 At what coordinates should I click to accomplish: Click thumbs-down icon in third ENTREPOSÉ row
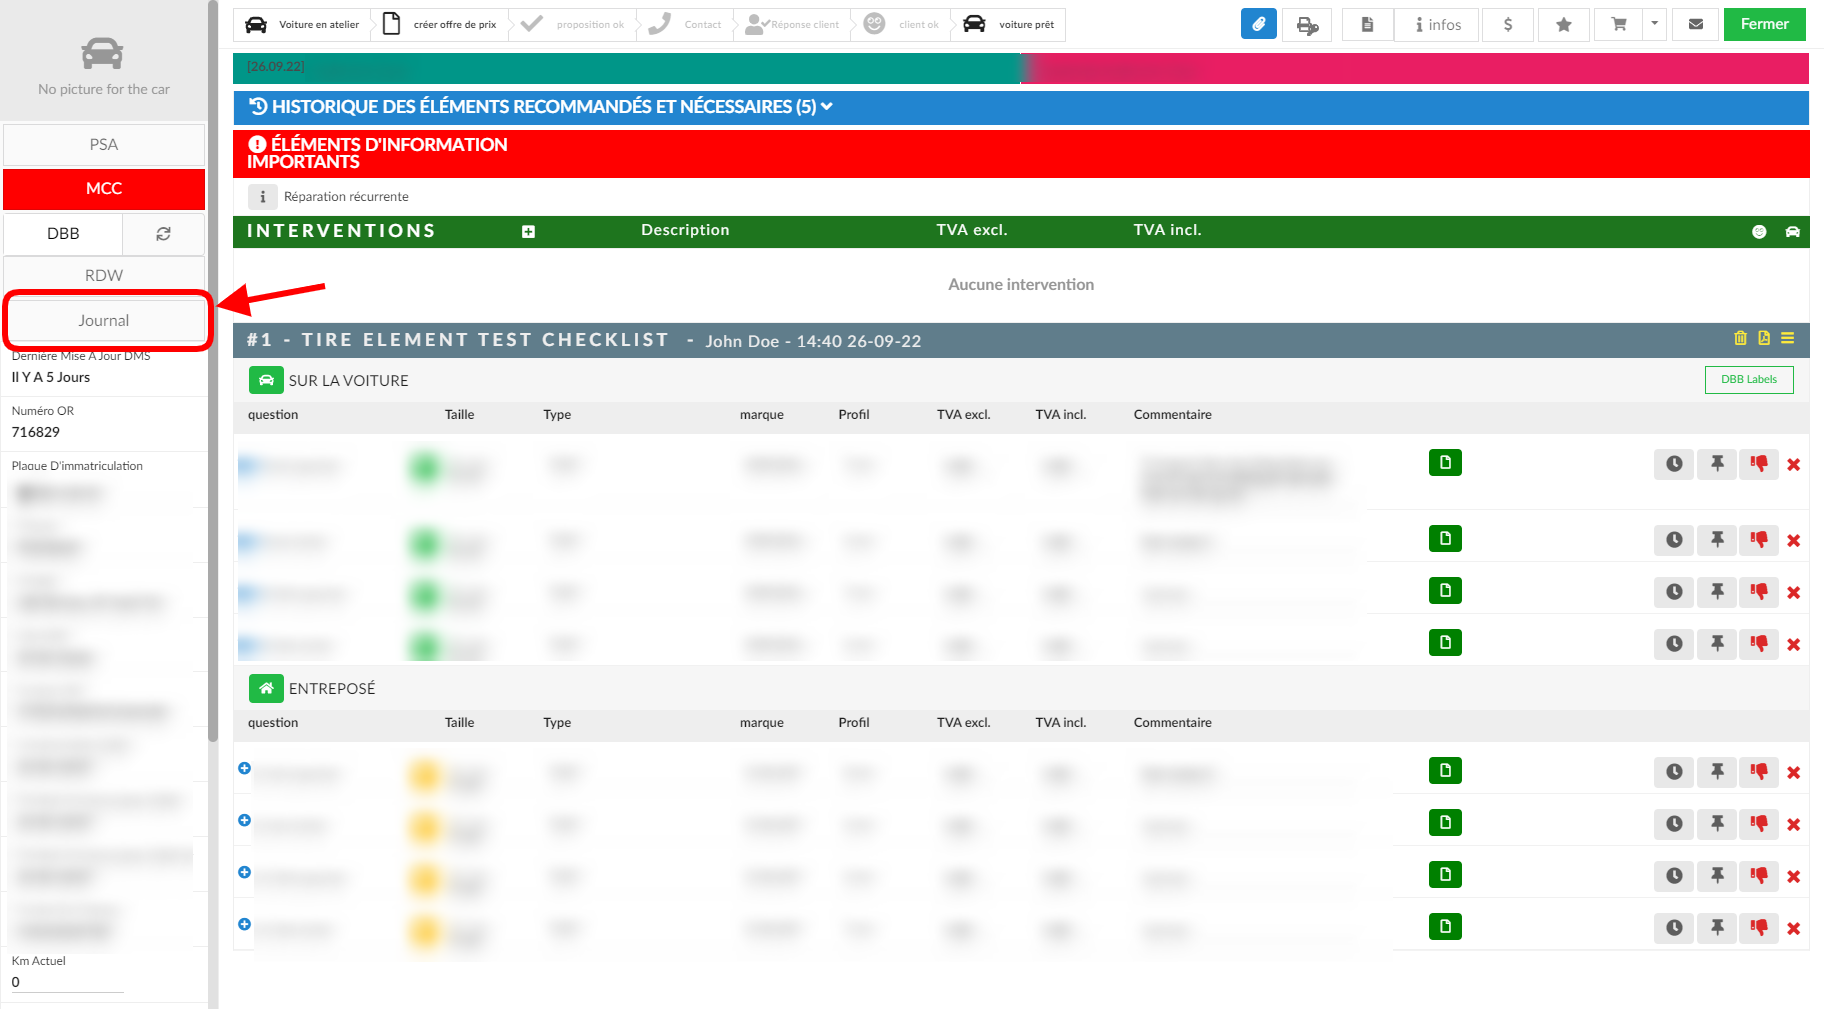point(1759,876)
